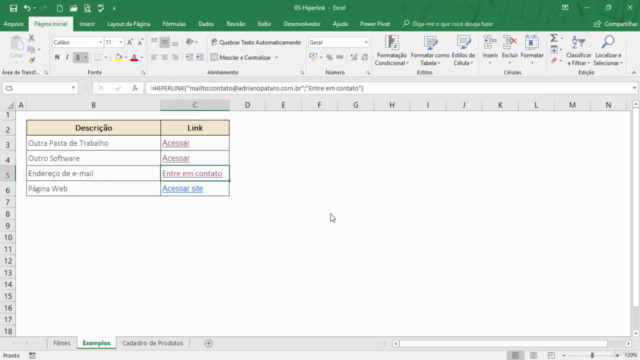640x360 pixels.
Task: Switch to the Layout da Página tab
Action: [x=129, y=24]
